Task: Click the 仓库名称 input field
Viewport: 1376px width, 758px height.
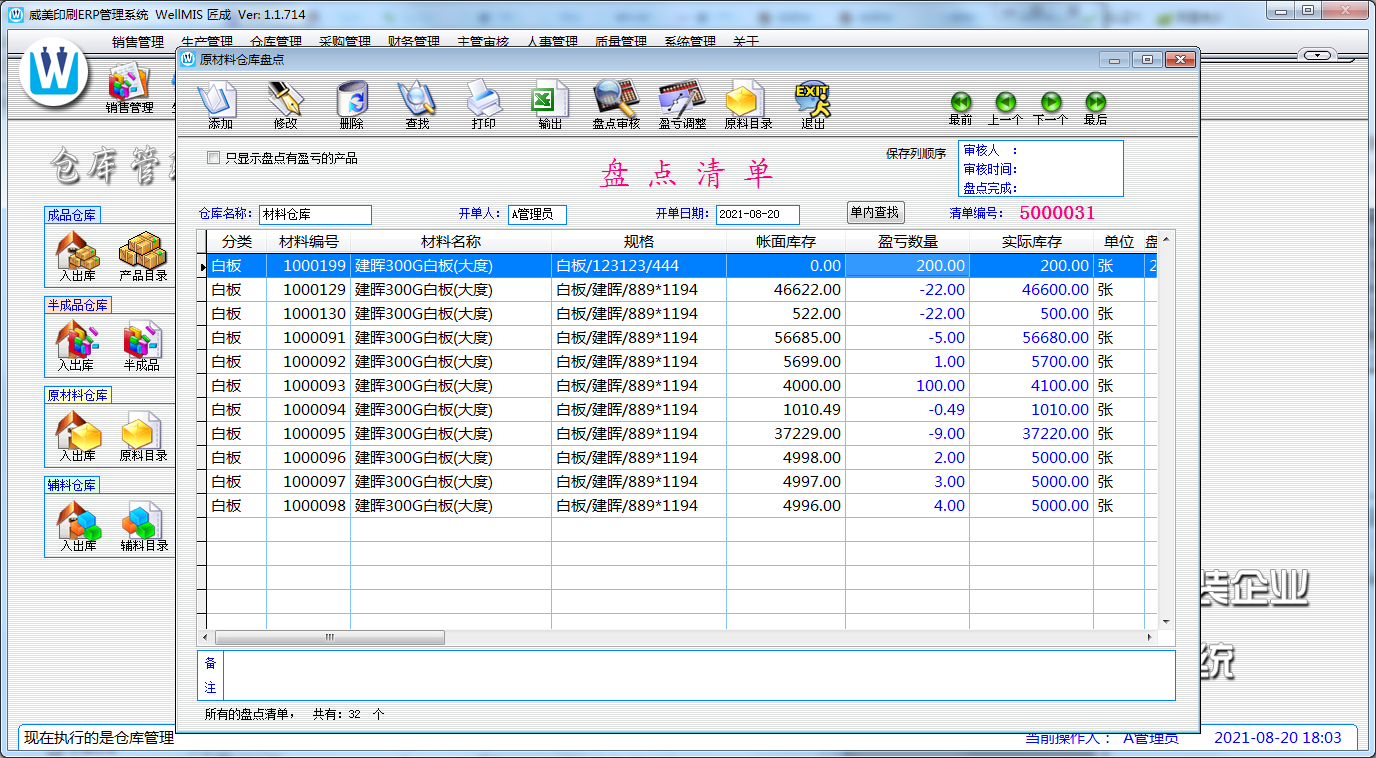Action: pyautogui.click(x=315, y=215)
